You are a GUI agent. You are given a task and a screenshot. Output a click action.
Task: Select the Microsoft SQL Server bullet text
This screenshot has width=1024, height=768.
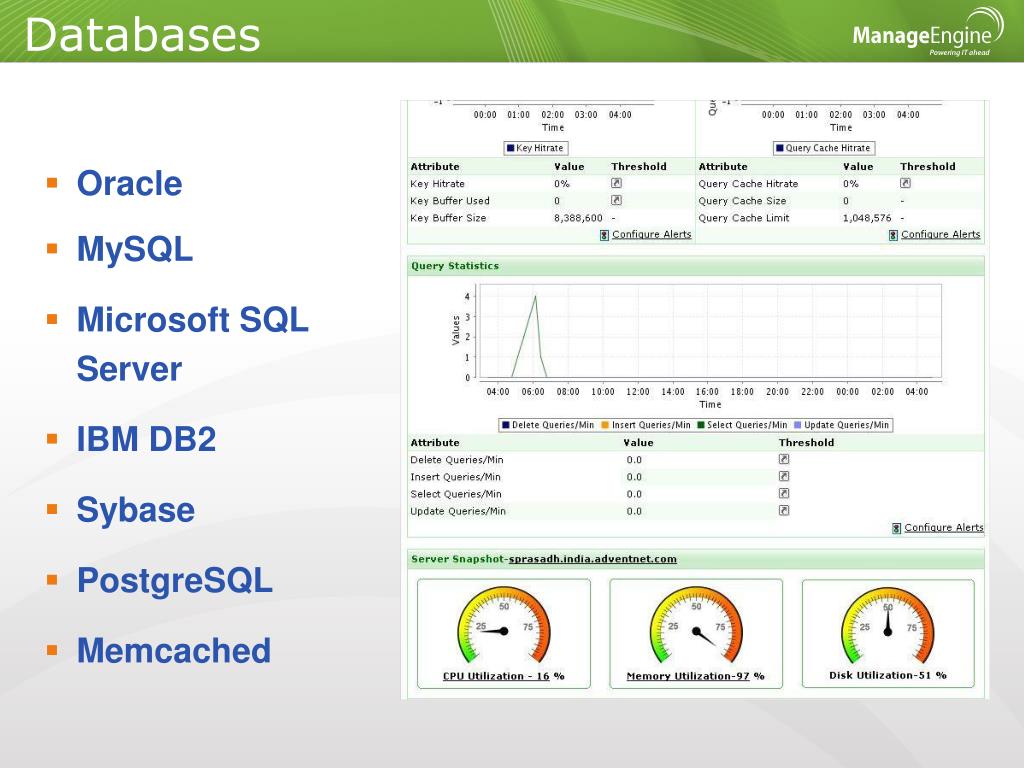[x=193, y=344]
